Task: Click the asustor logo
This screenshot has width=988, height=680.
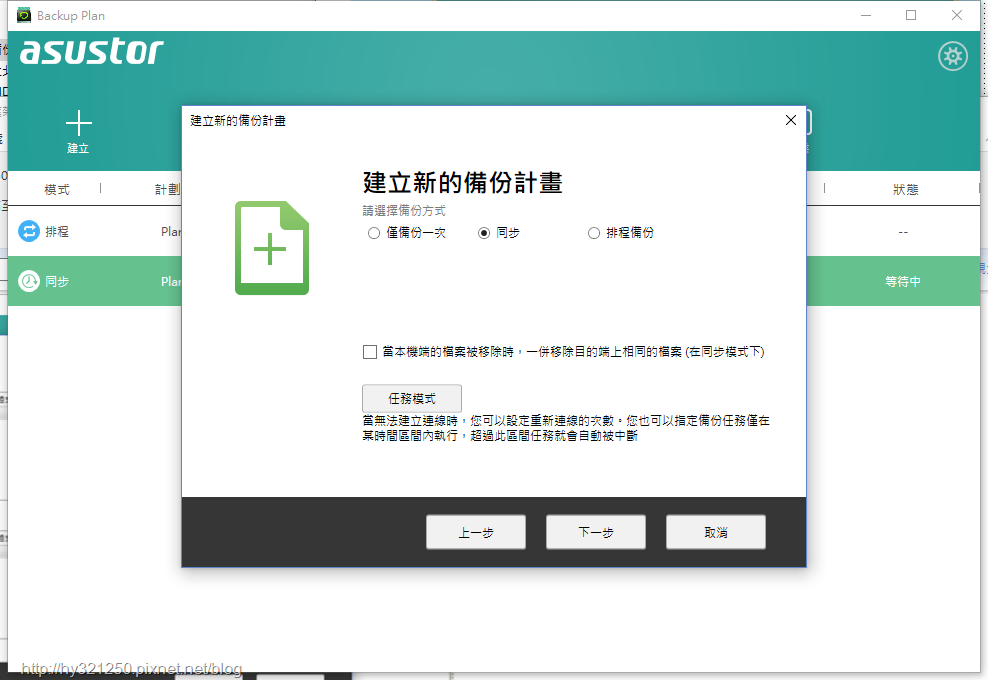Action: click(x=91, y=52)
